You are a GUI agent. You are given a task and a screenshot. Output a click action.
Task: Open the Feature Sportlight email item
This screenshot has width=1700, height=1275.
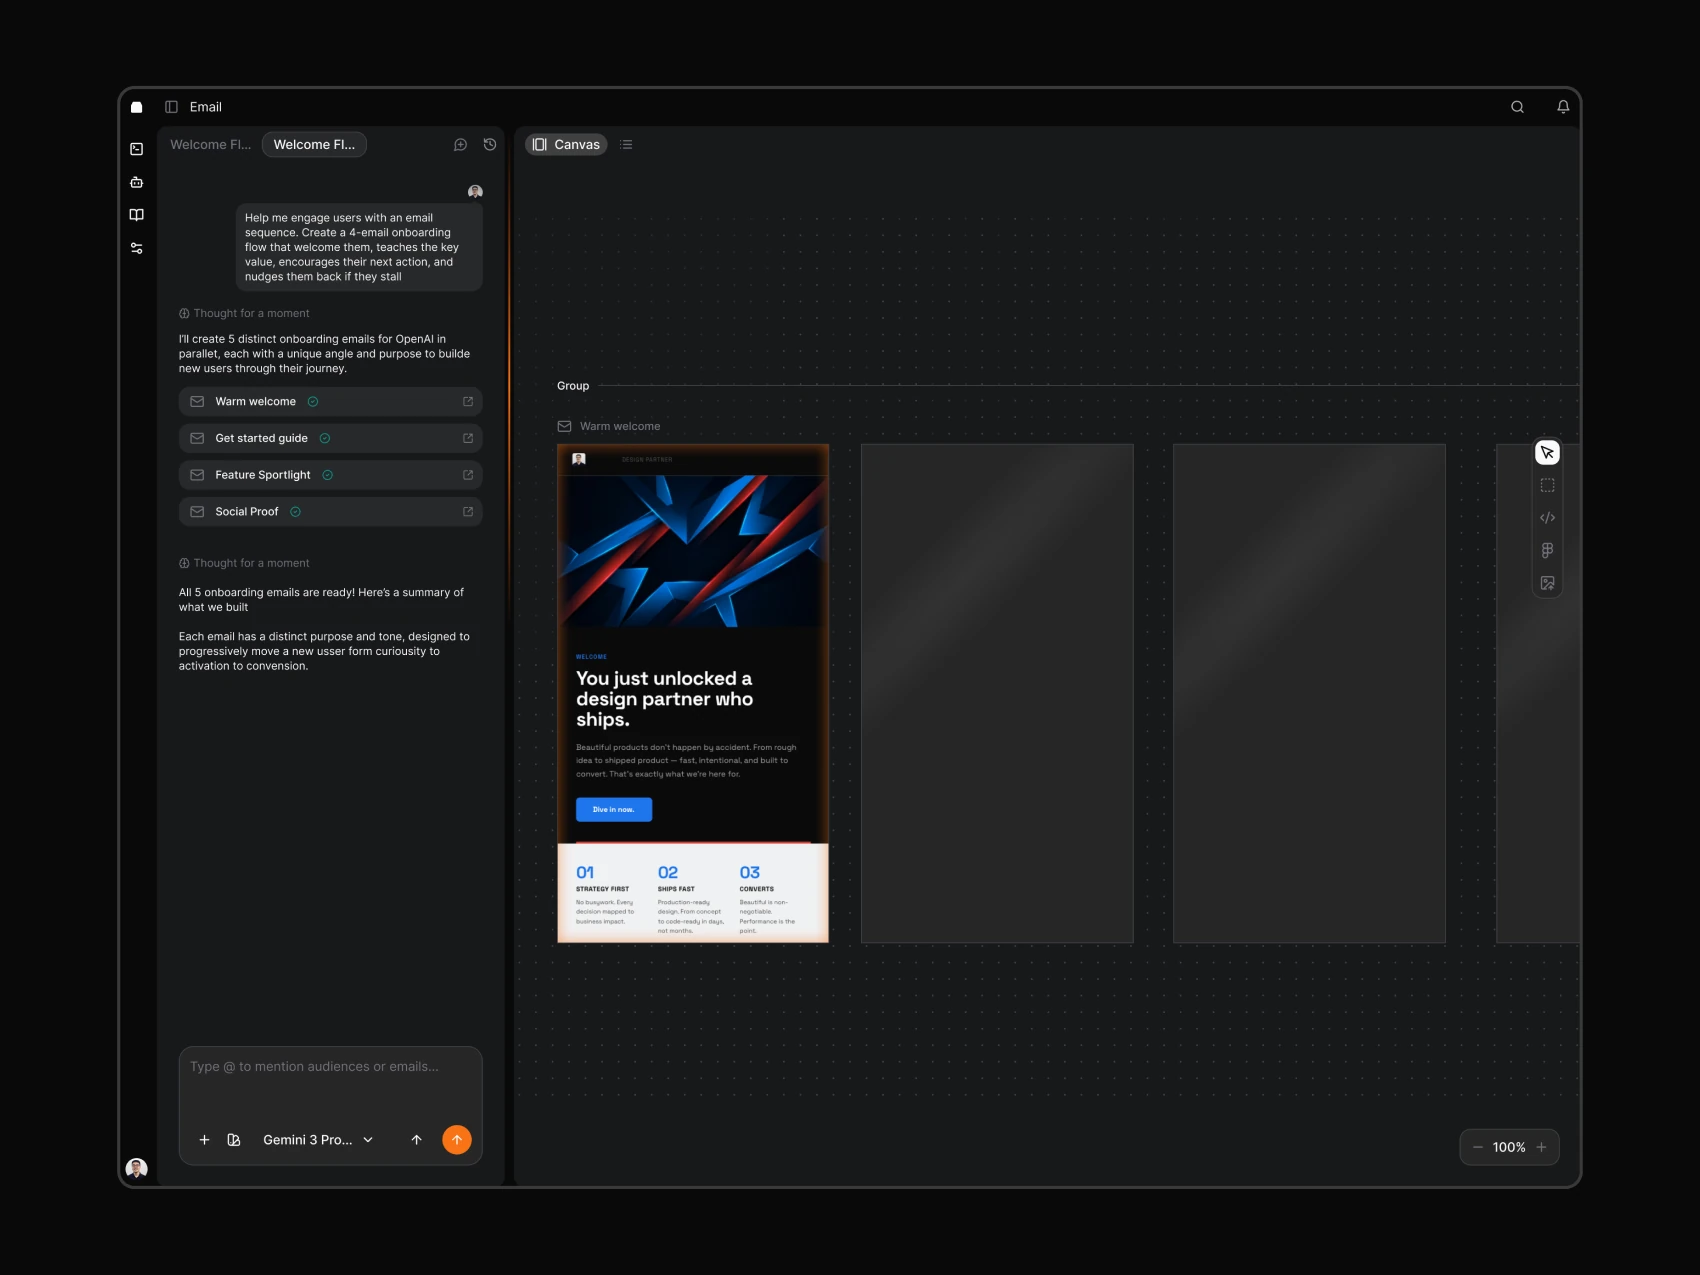point(331,475)
